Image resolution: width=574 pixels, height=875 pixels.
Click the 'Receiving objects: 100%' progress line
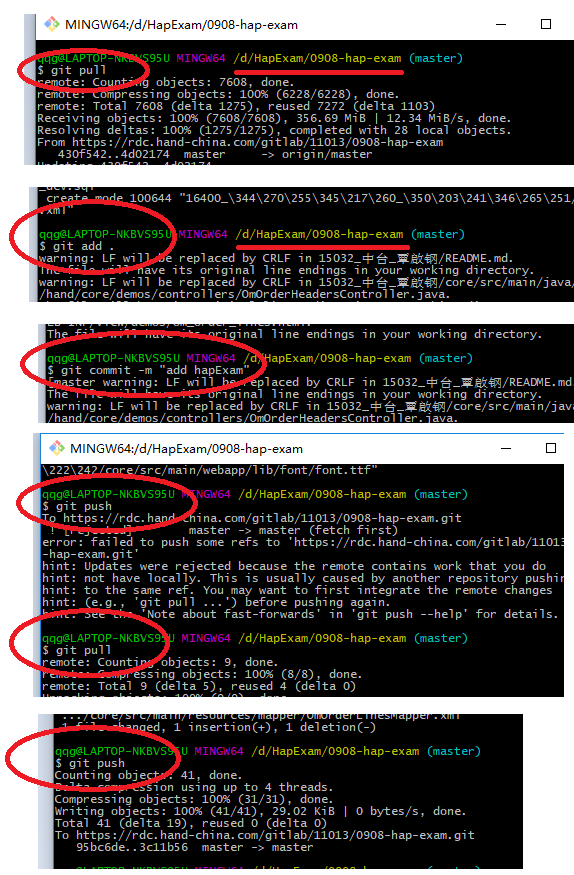coord(274,118)
